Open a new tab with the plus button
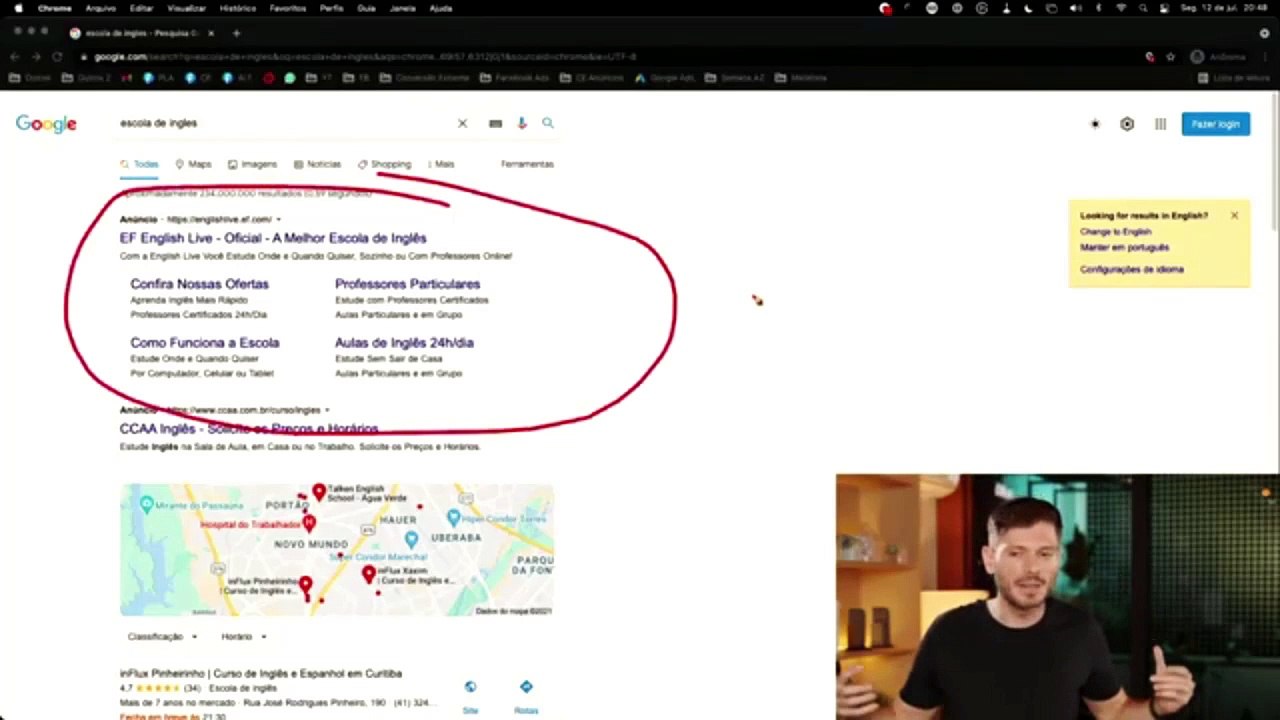The height and width of the screenshot is (720, 1280). [236, 33]
